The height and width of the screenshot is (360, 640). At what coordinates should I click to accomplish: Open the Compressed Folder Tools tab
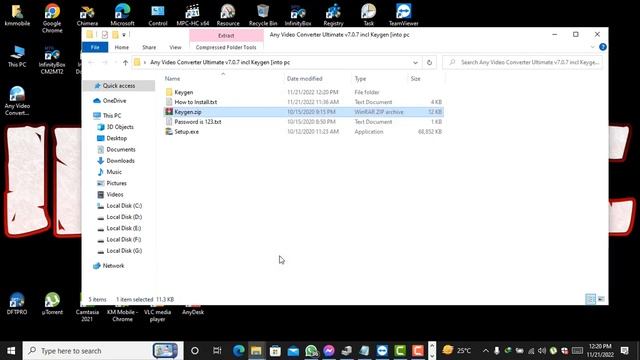pyautogui.click(x=226, y=47)
